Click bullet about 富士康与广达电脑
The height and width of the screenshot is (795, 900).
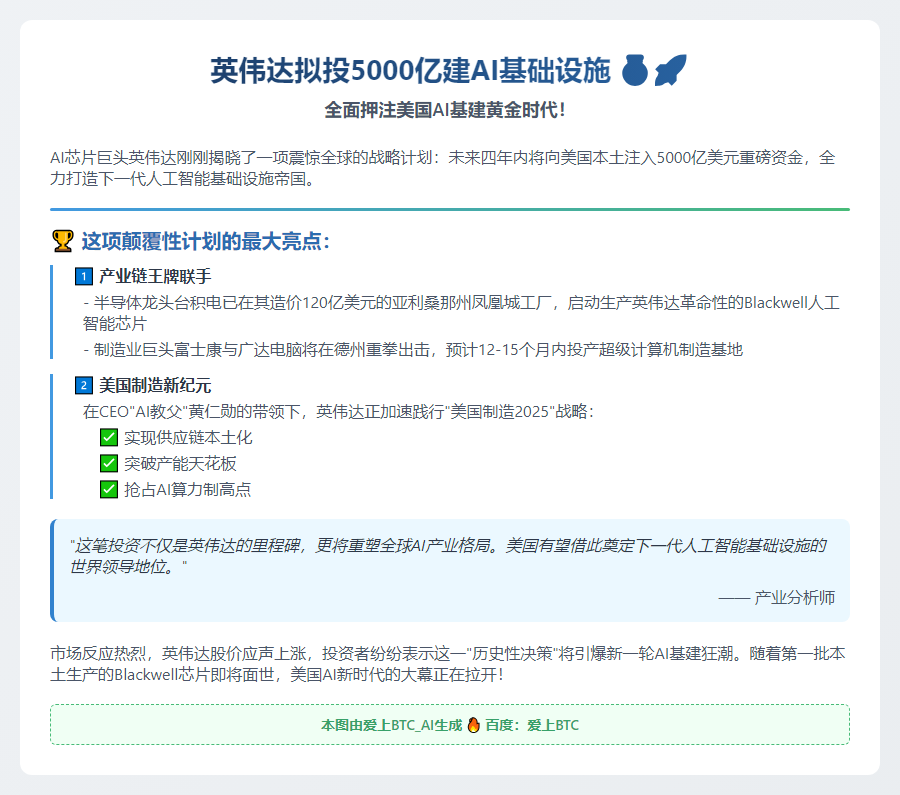point(413,350)
